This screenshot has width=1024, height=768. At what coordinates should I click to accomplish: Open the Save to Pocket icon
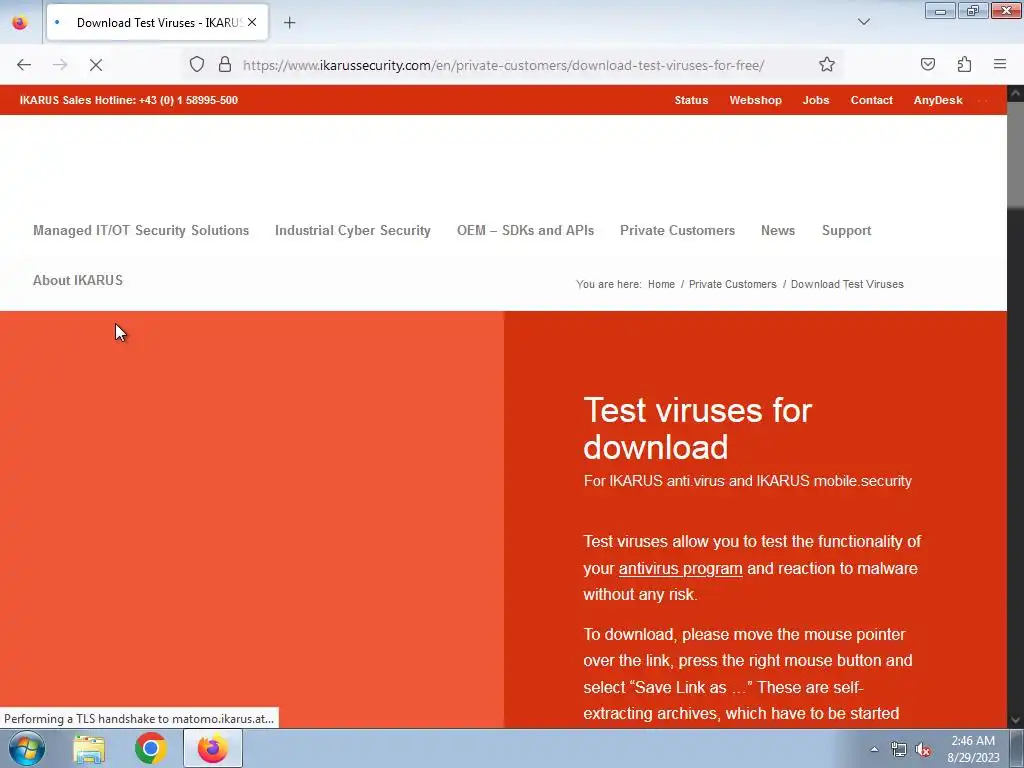pos(928,64)
